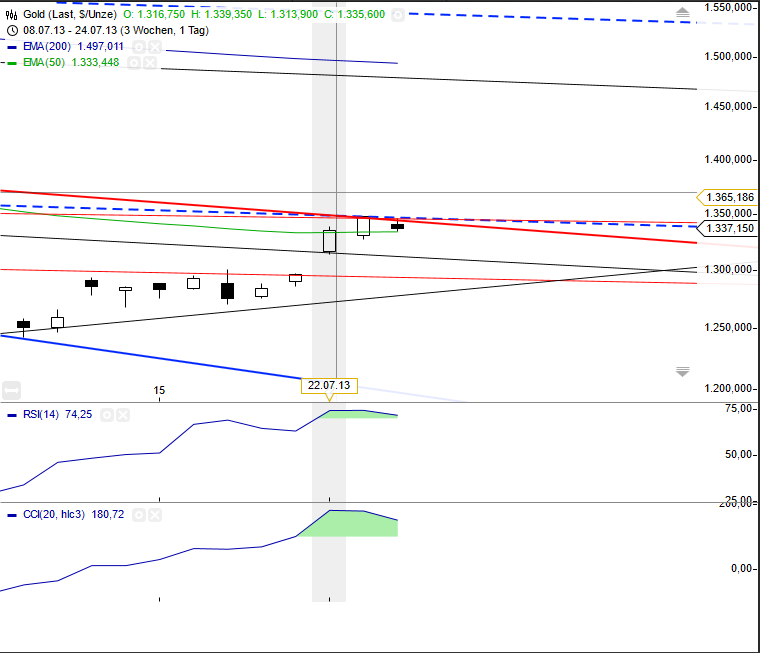Open settings gear next to Gold OHLC values
Screen dimensions: 760x653
point(397,15)
